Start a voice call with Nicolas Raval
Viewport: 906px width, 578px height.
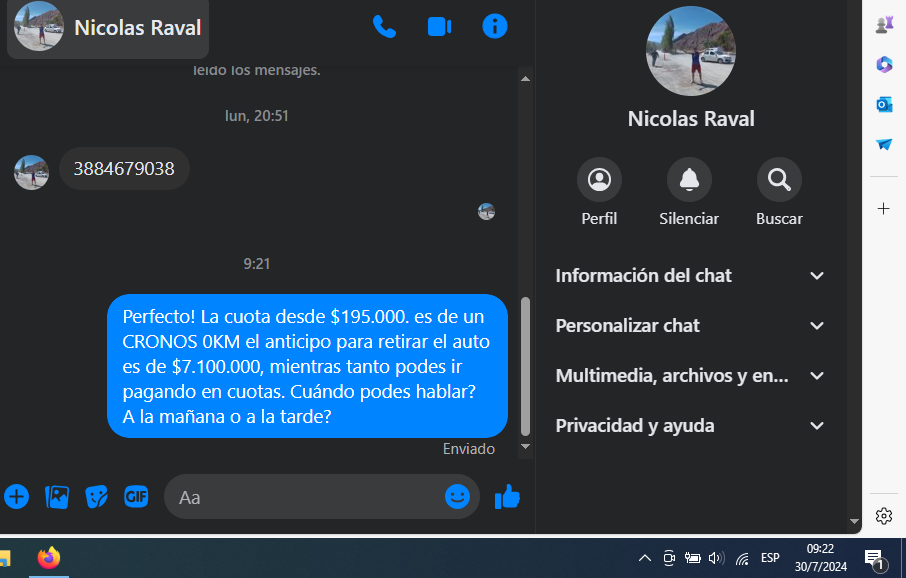coord(384,27)
